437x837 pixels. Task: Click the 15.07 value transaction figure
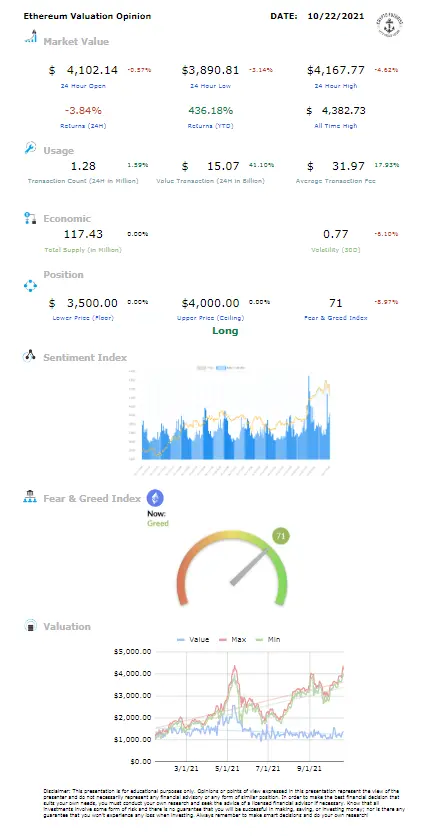(223, 166)
